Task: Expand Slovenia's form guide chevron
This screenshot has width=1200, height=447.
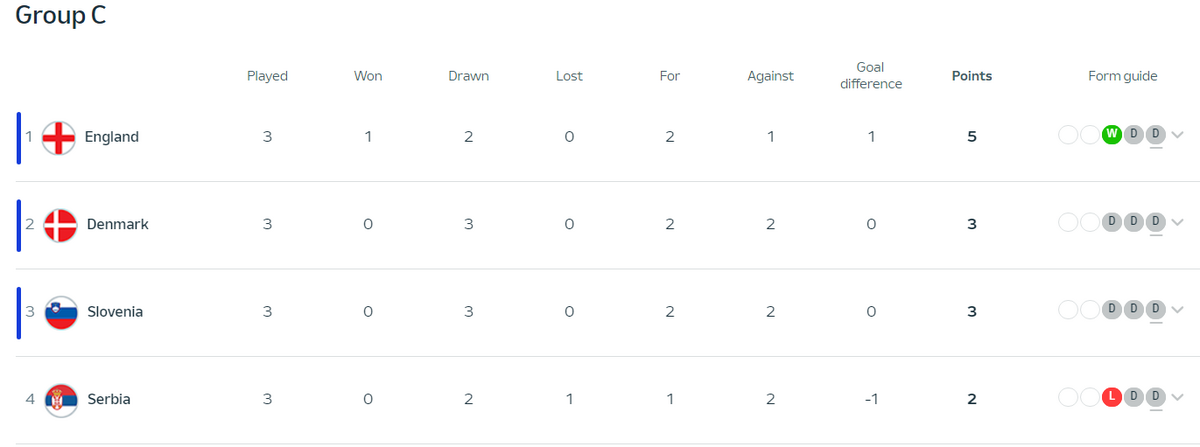Action: [1178, 311]
